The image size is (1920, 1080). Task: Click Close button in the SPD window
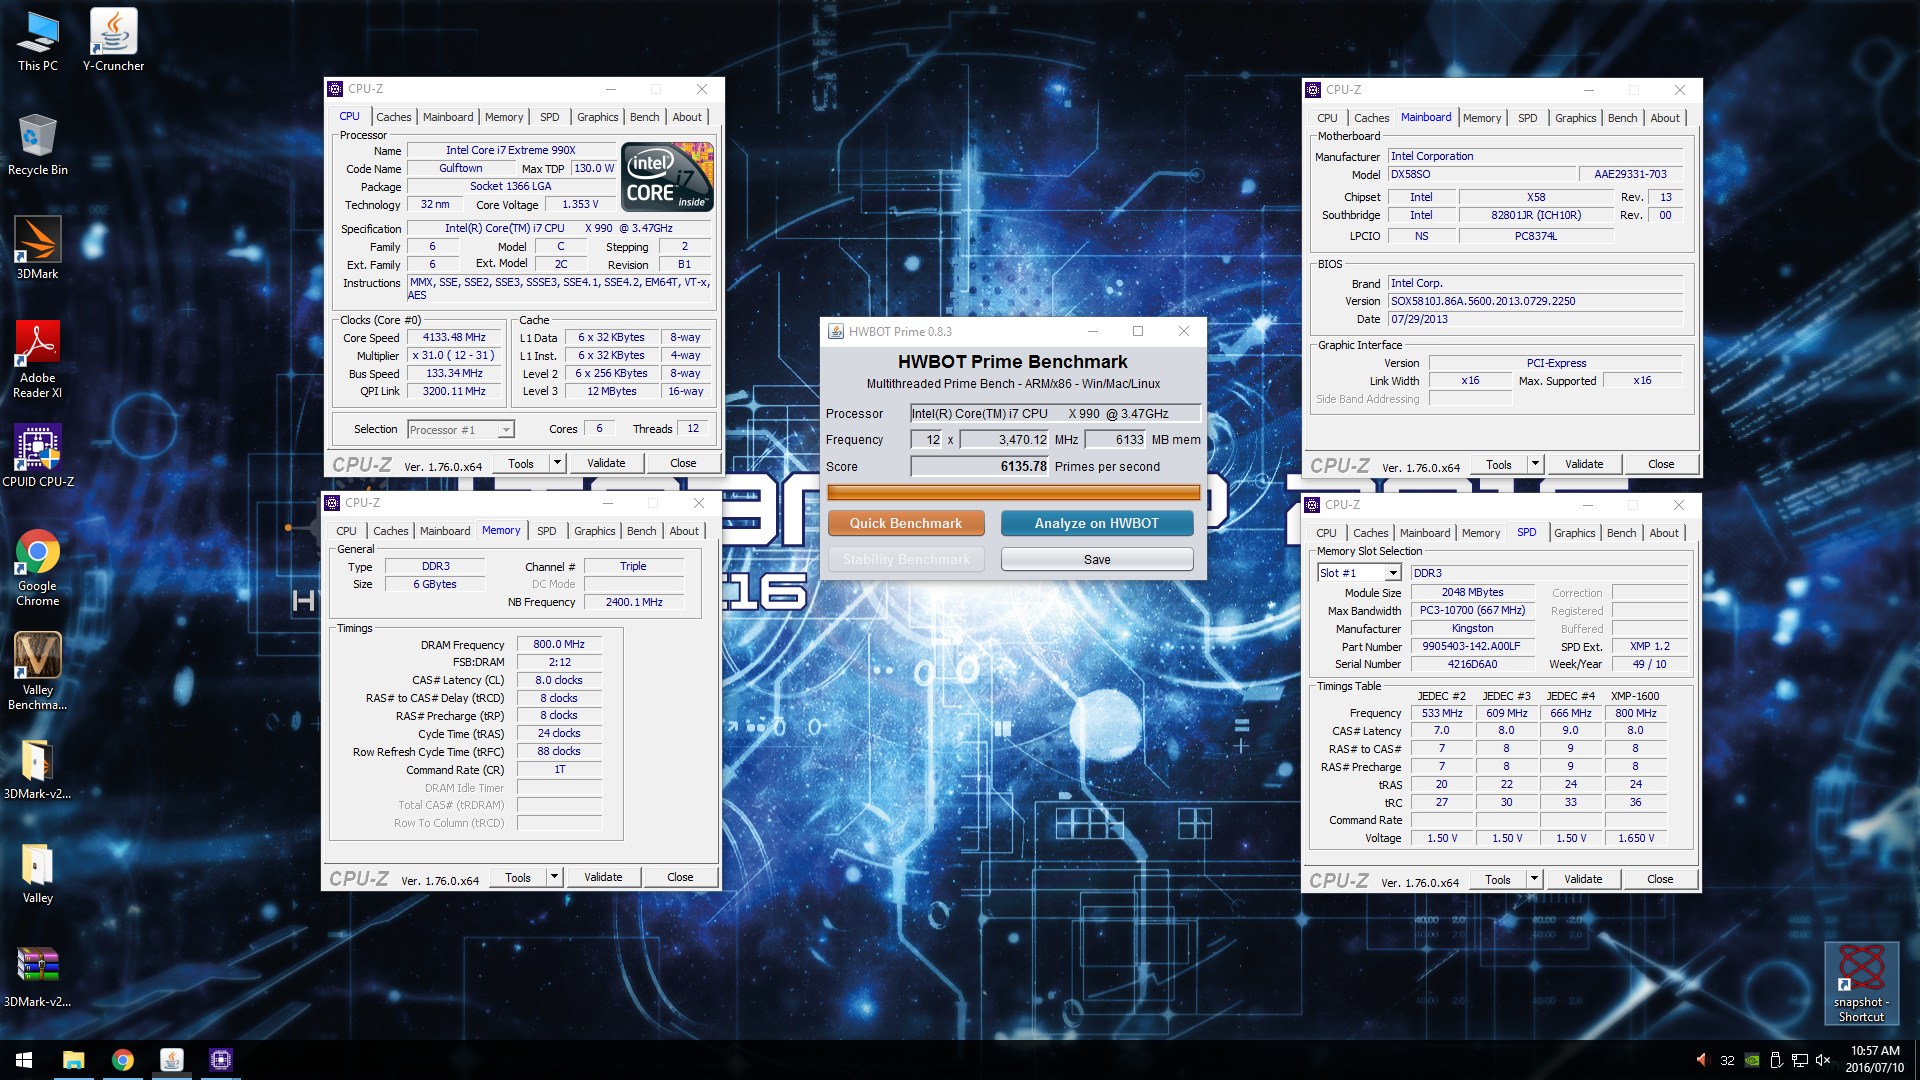[1660, 879]
